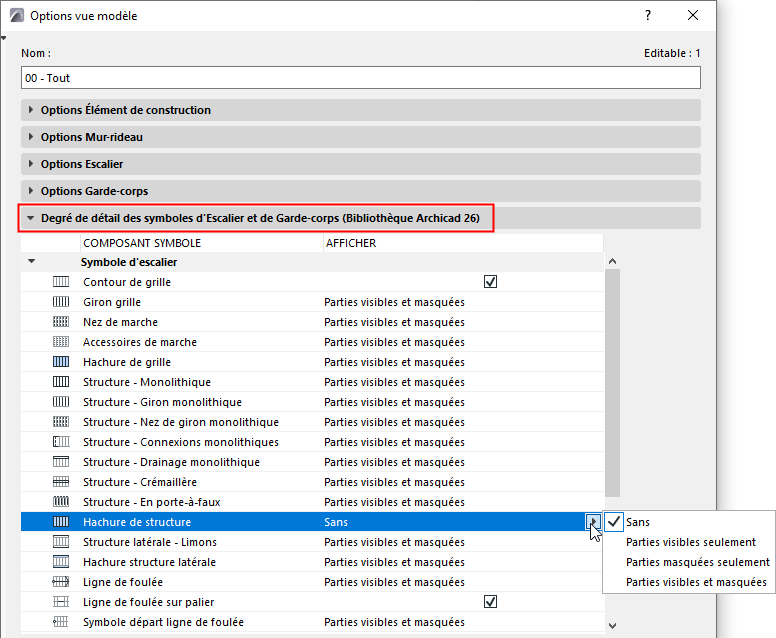Choose Parties visibles et masquées in popup
This screenshot has height=638, width=776.
pos(696,582)
